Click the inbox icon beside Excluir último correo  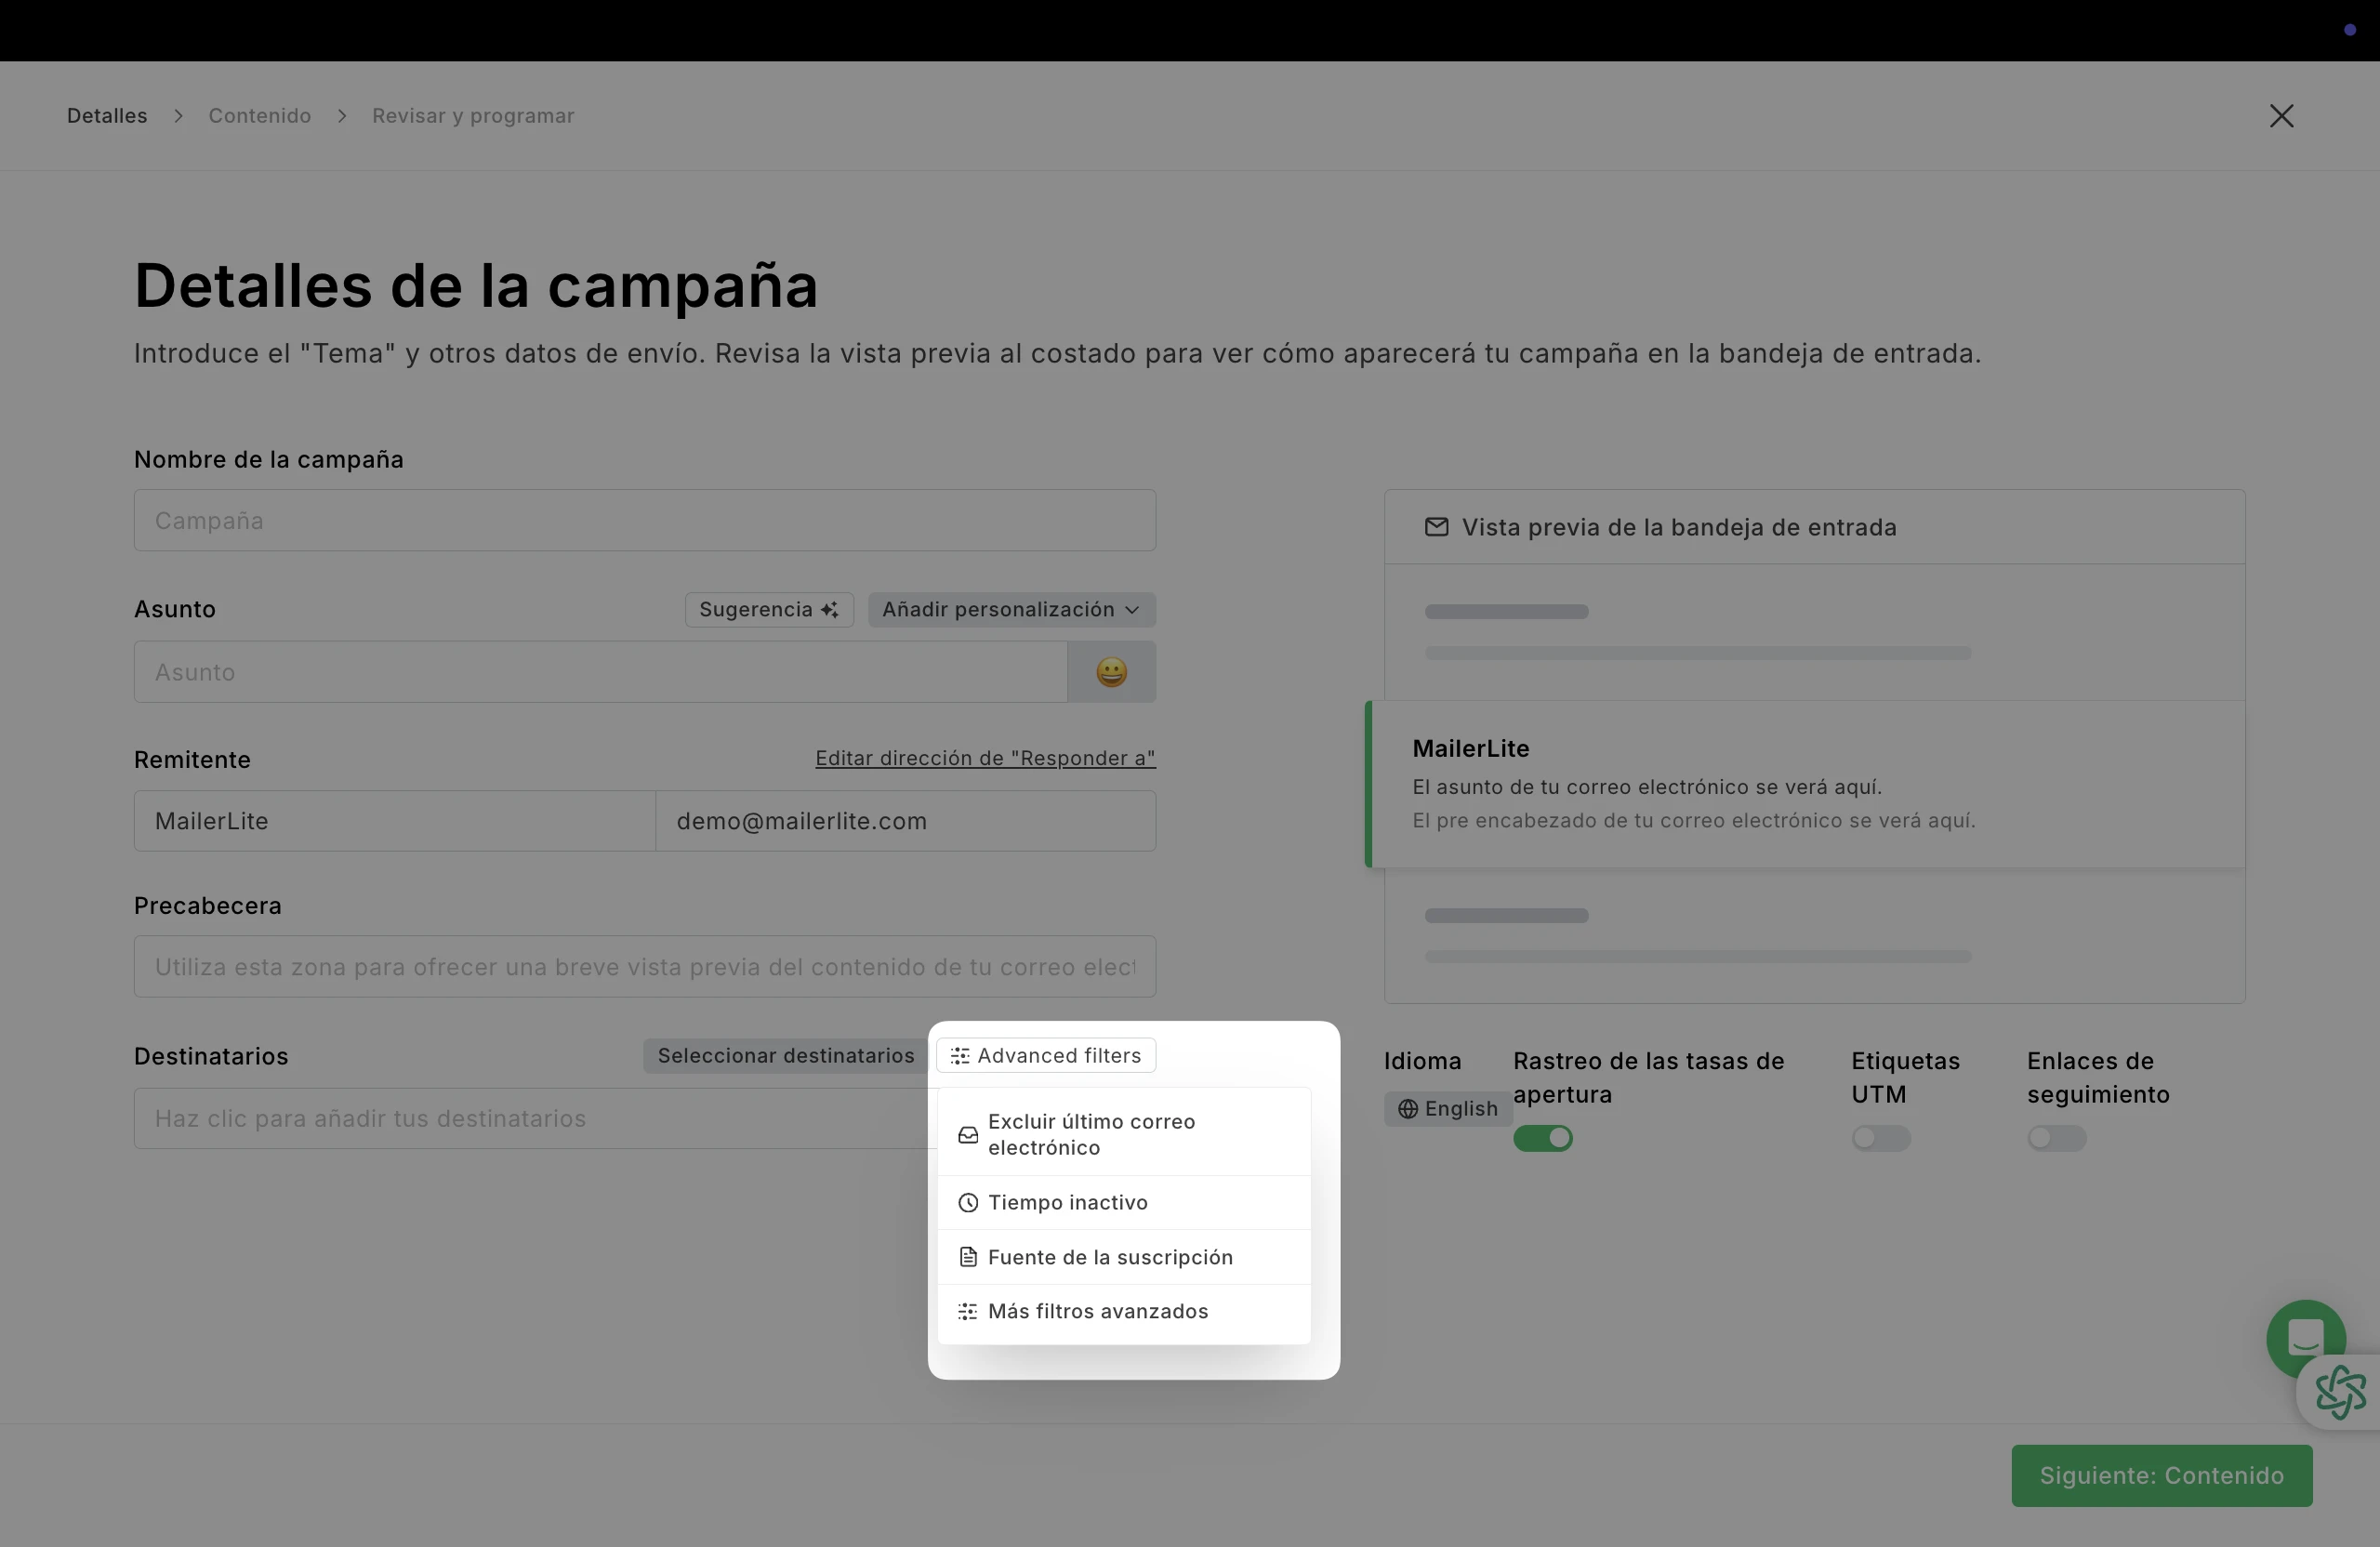(x=967, y=1135)
